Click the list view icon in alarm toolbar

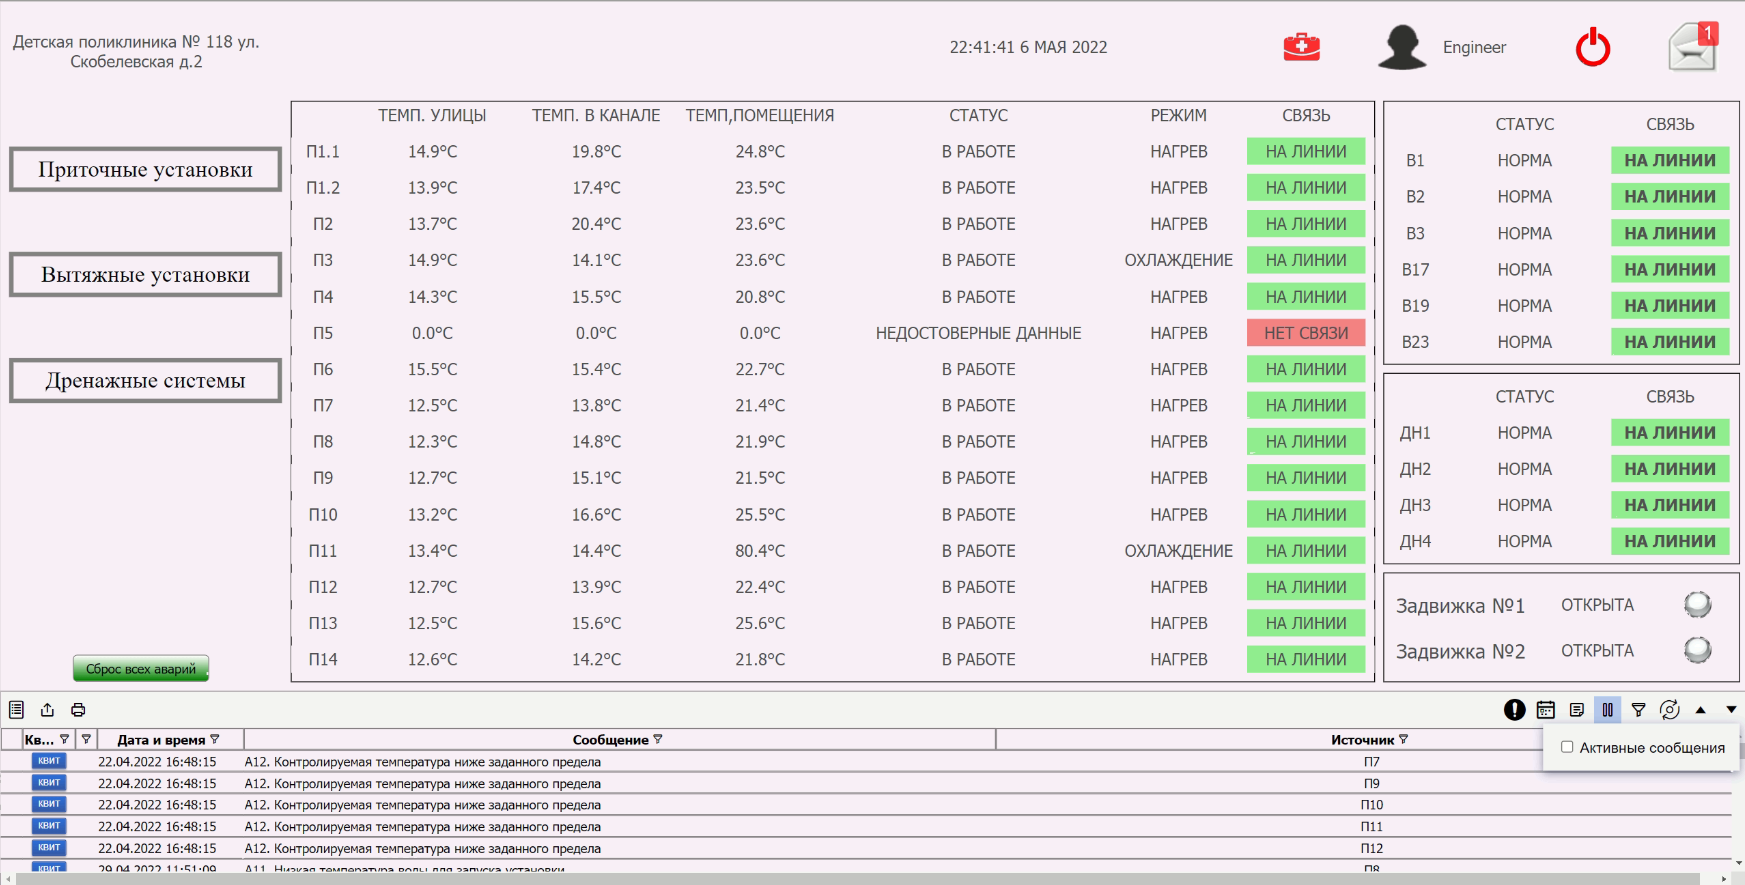16,710
